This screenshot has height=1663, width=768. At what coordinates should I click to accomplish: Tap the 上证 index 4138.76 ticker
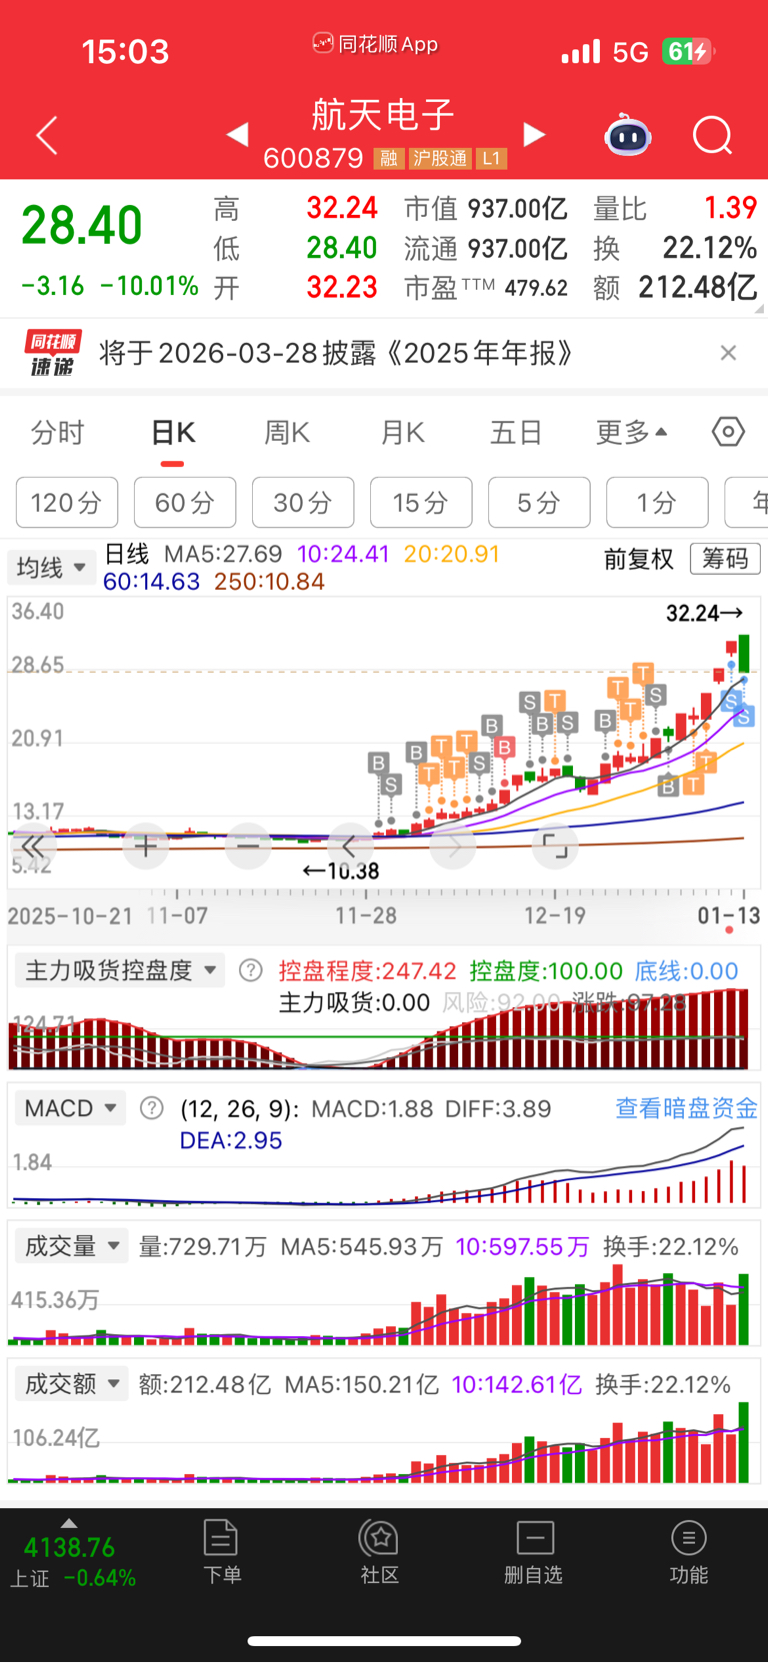pyautogui.click(x=72, y=1562)
